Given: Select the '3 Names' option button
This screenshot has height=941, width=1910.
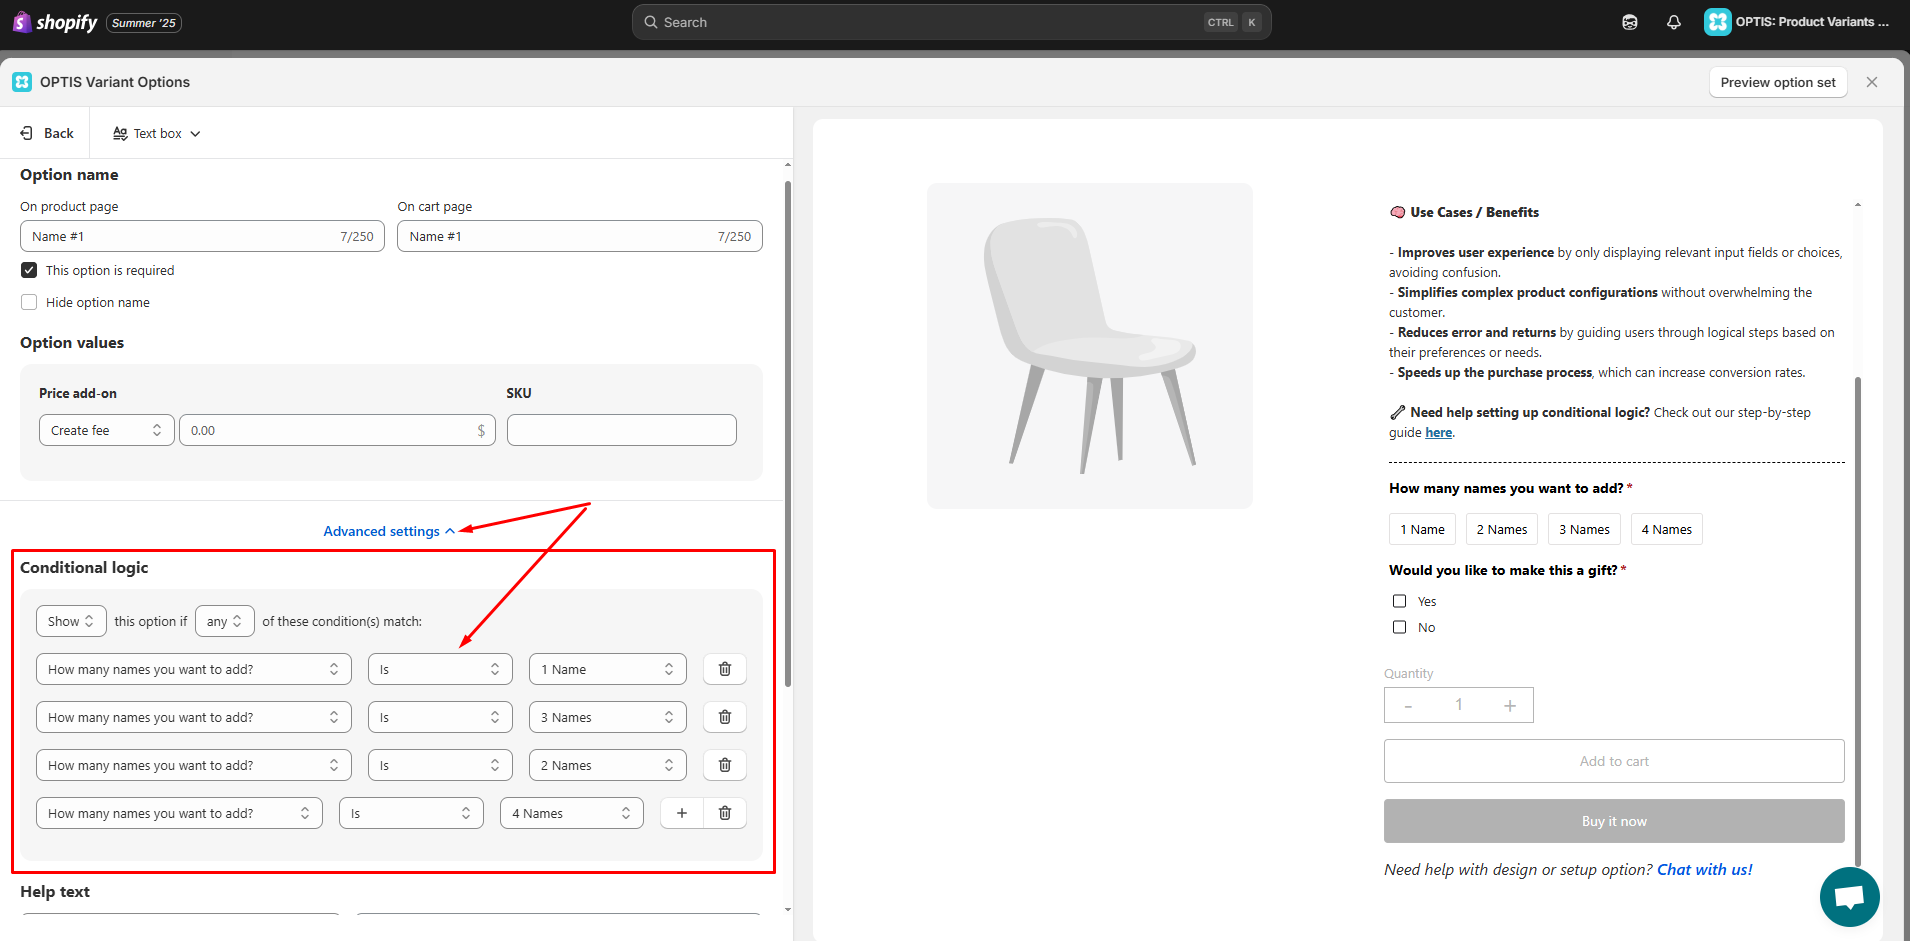Looking at the screenshot, I should (1584, 529).
